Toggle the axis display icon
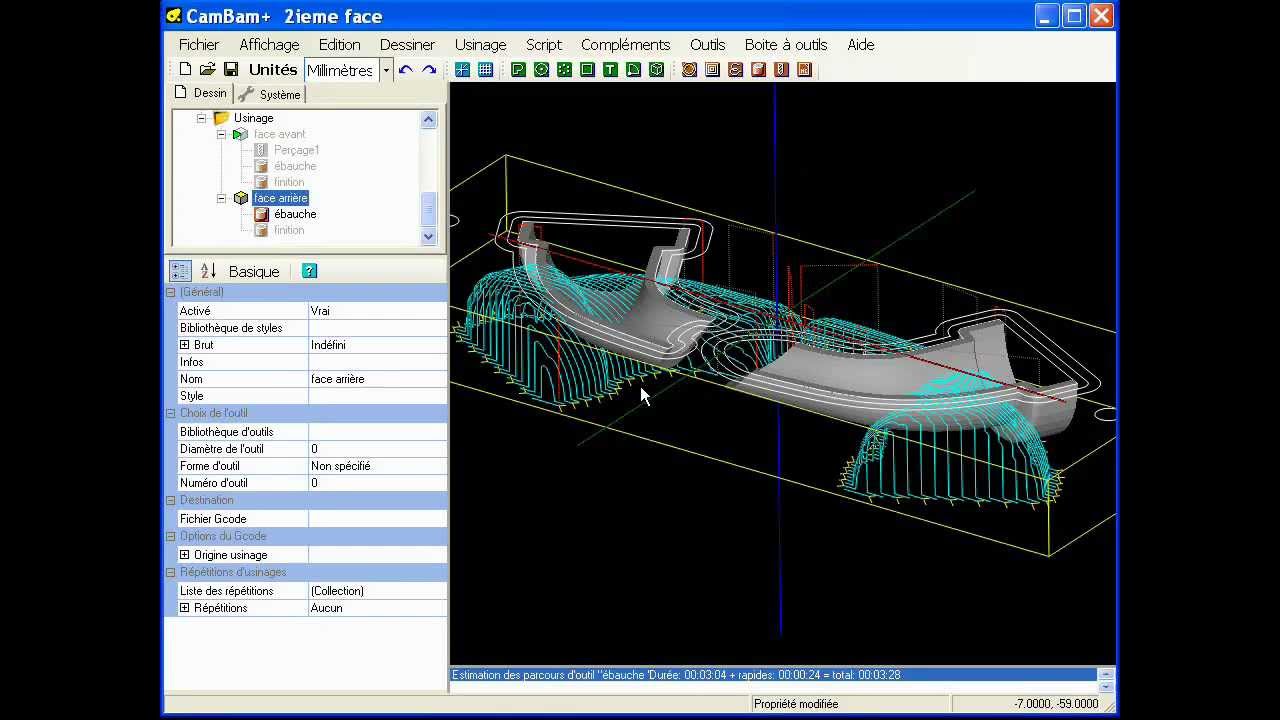 [x=462, y=69]
